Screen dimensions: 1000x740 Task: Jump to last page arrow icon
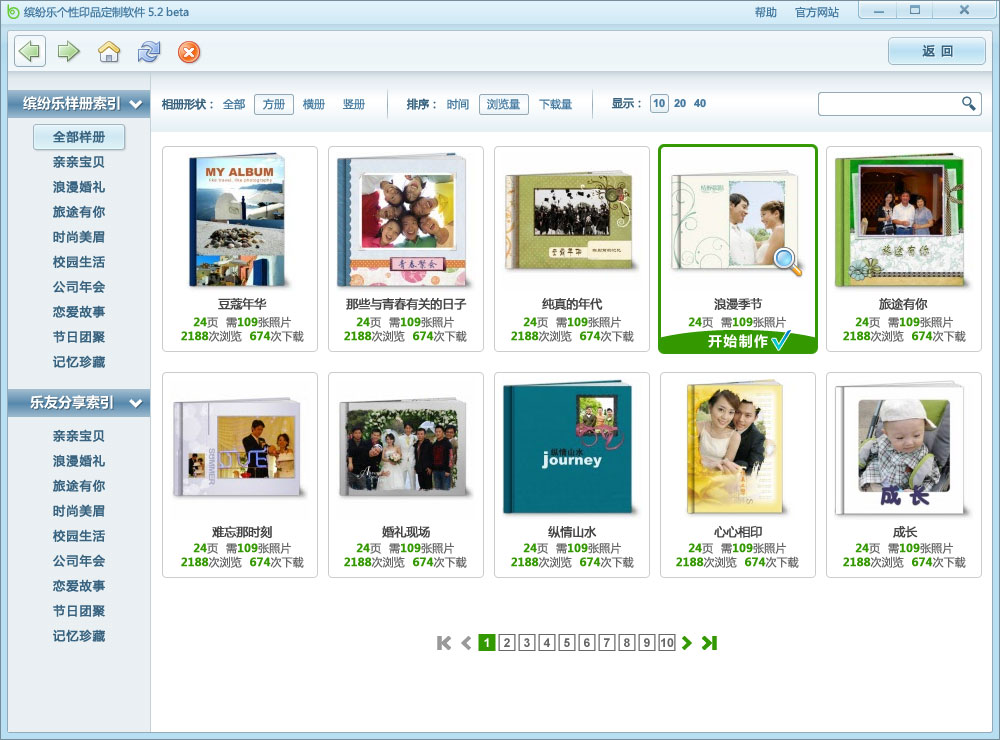pyautogui.click(x=709, y=643)
